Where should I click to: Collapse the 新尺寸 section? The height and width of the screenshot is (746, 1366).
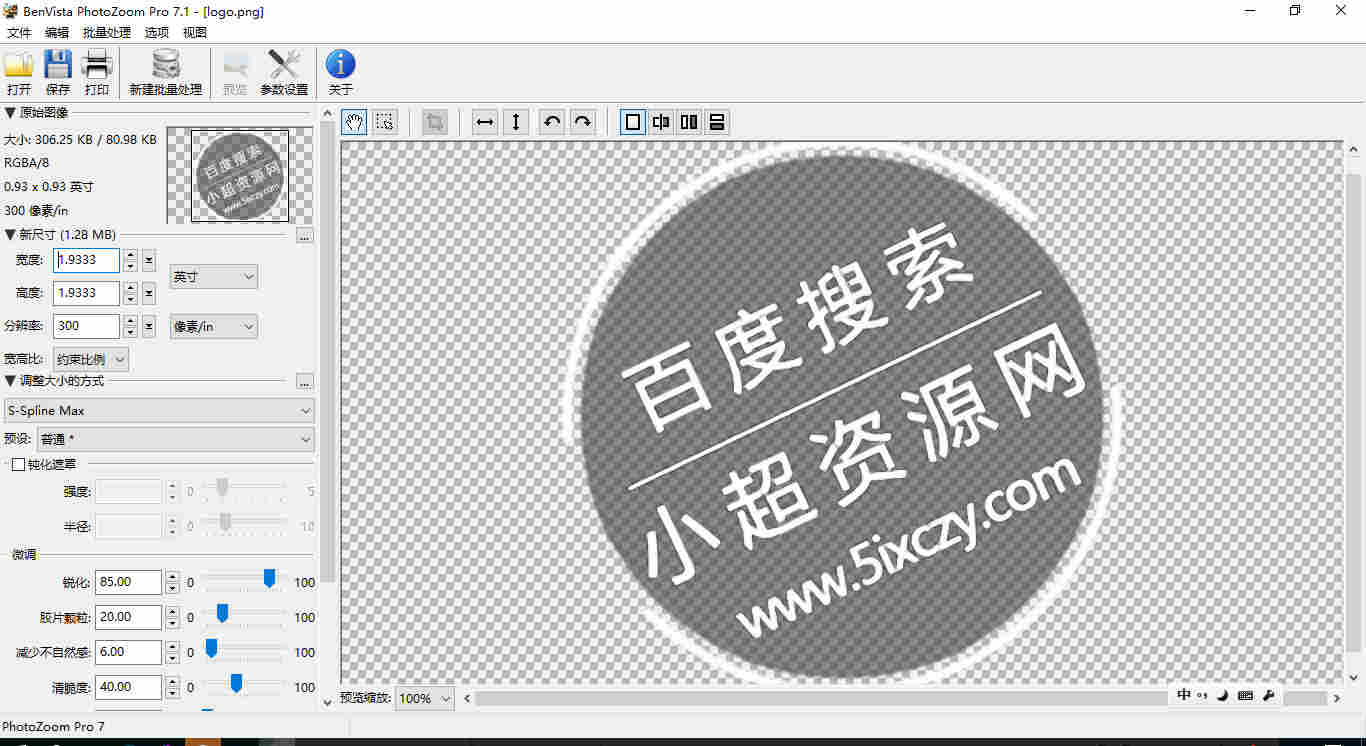tap(10, 235)
